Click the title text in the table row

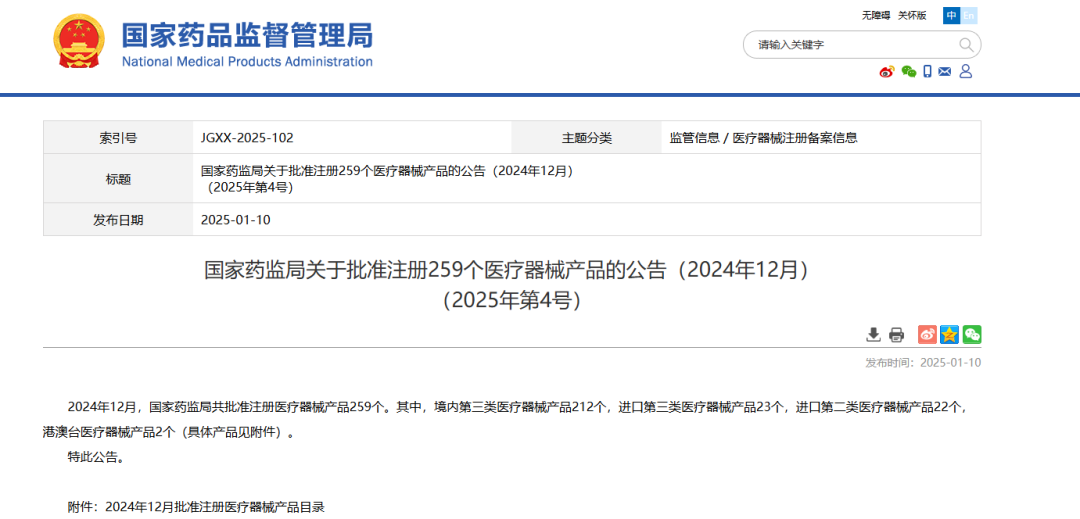387,178
